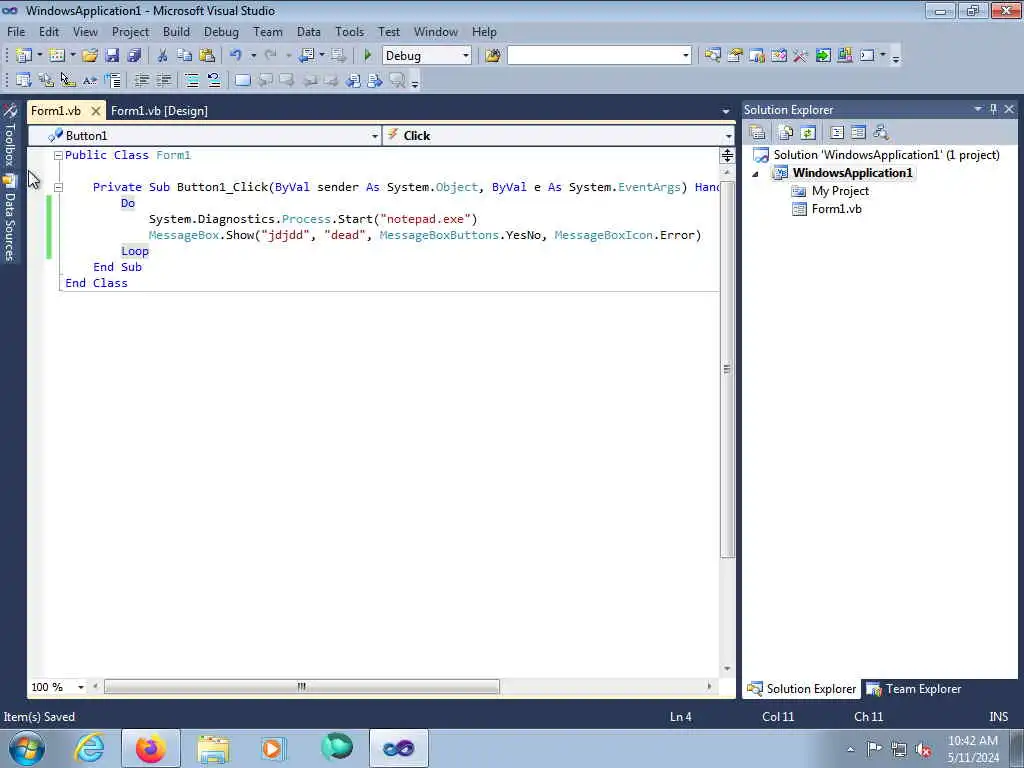Select the Solution 'WindowsApplication1' node

tap(886, 155)
